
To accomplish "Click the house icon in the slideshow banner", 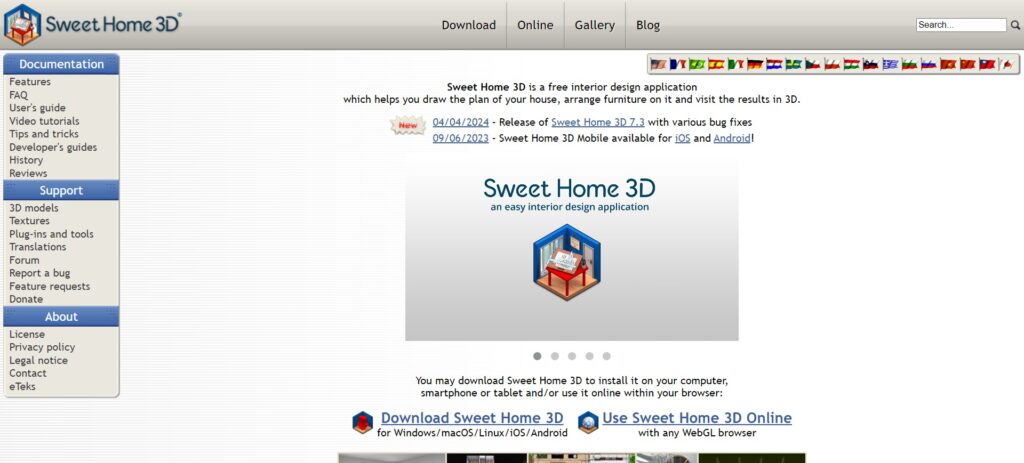I will click(566, 262).
